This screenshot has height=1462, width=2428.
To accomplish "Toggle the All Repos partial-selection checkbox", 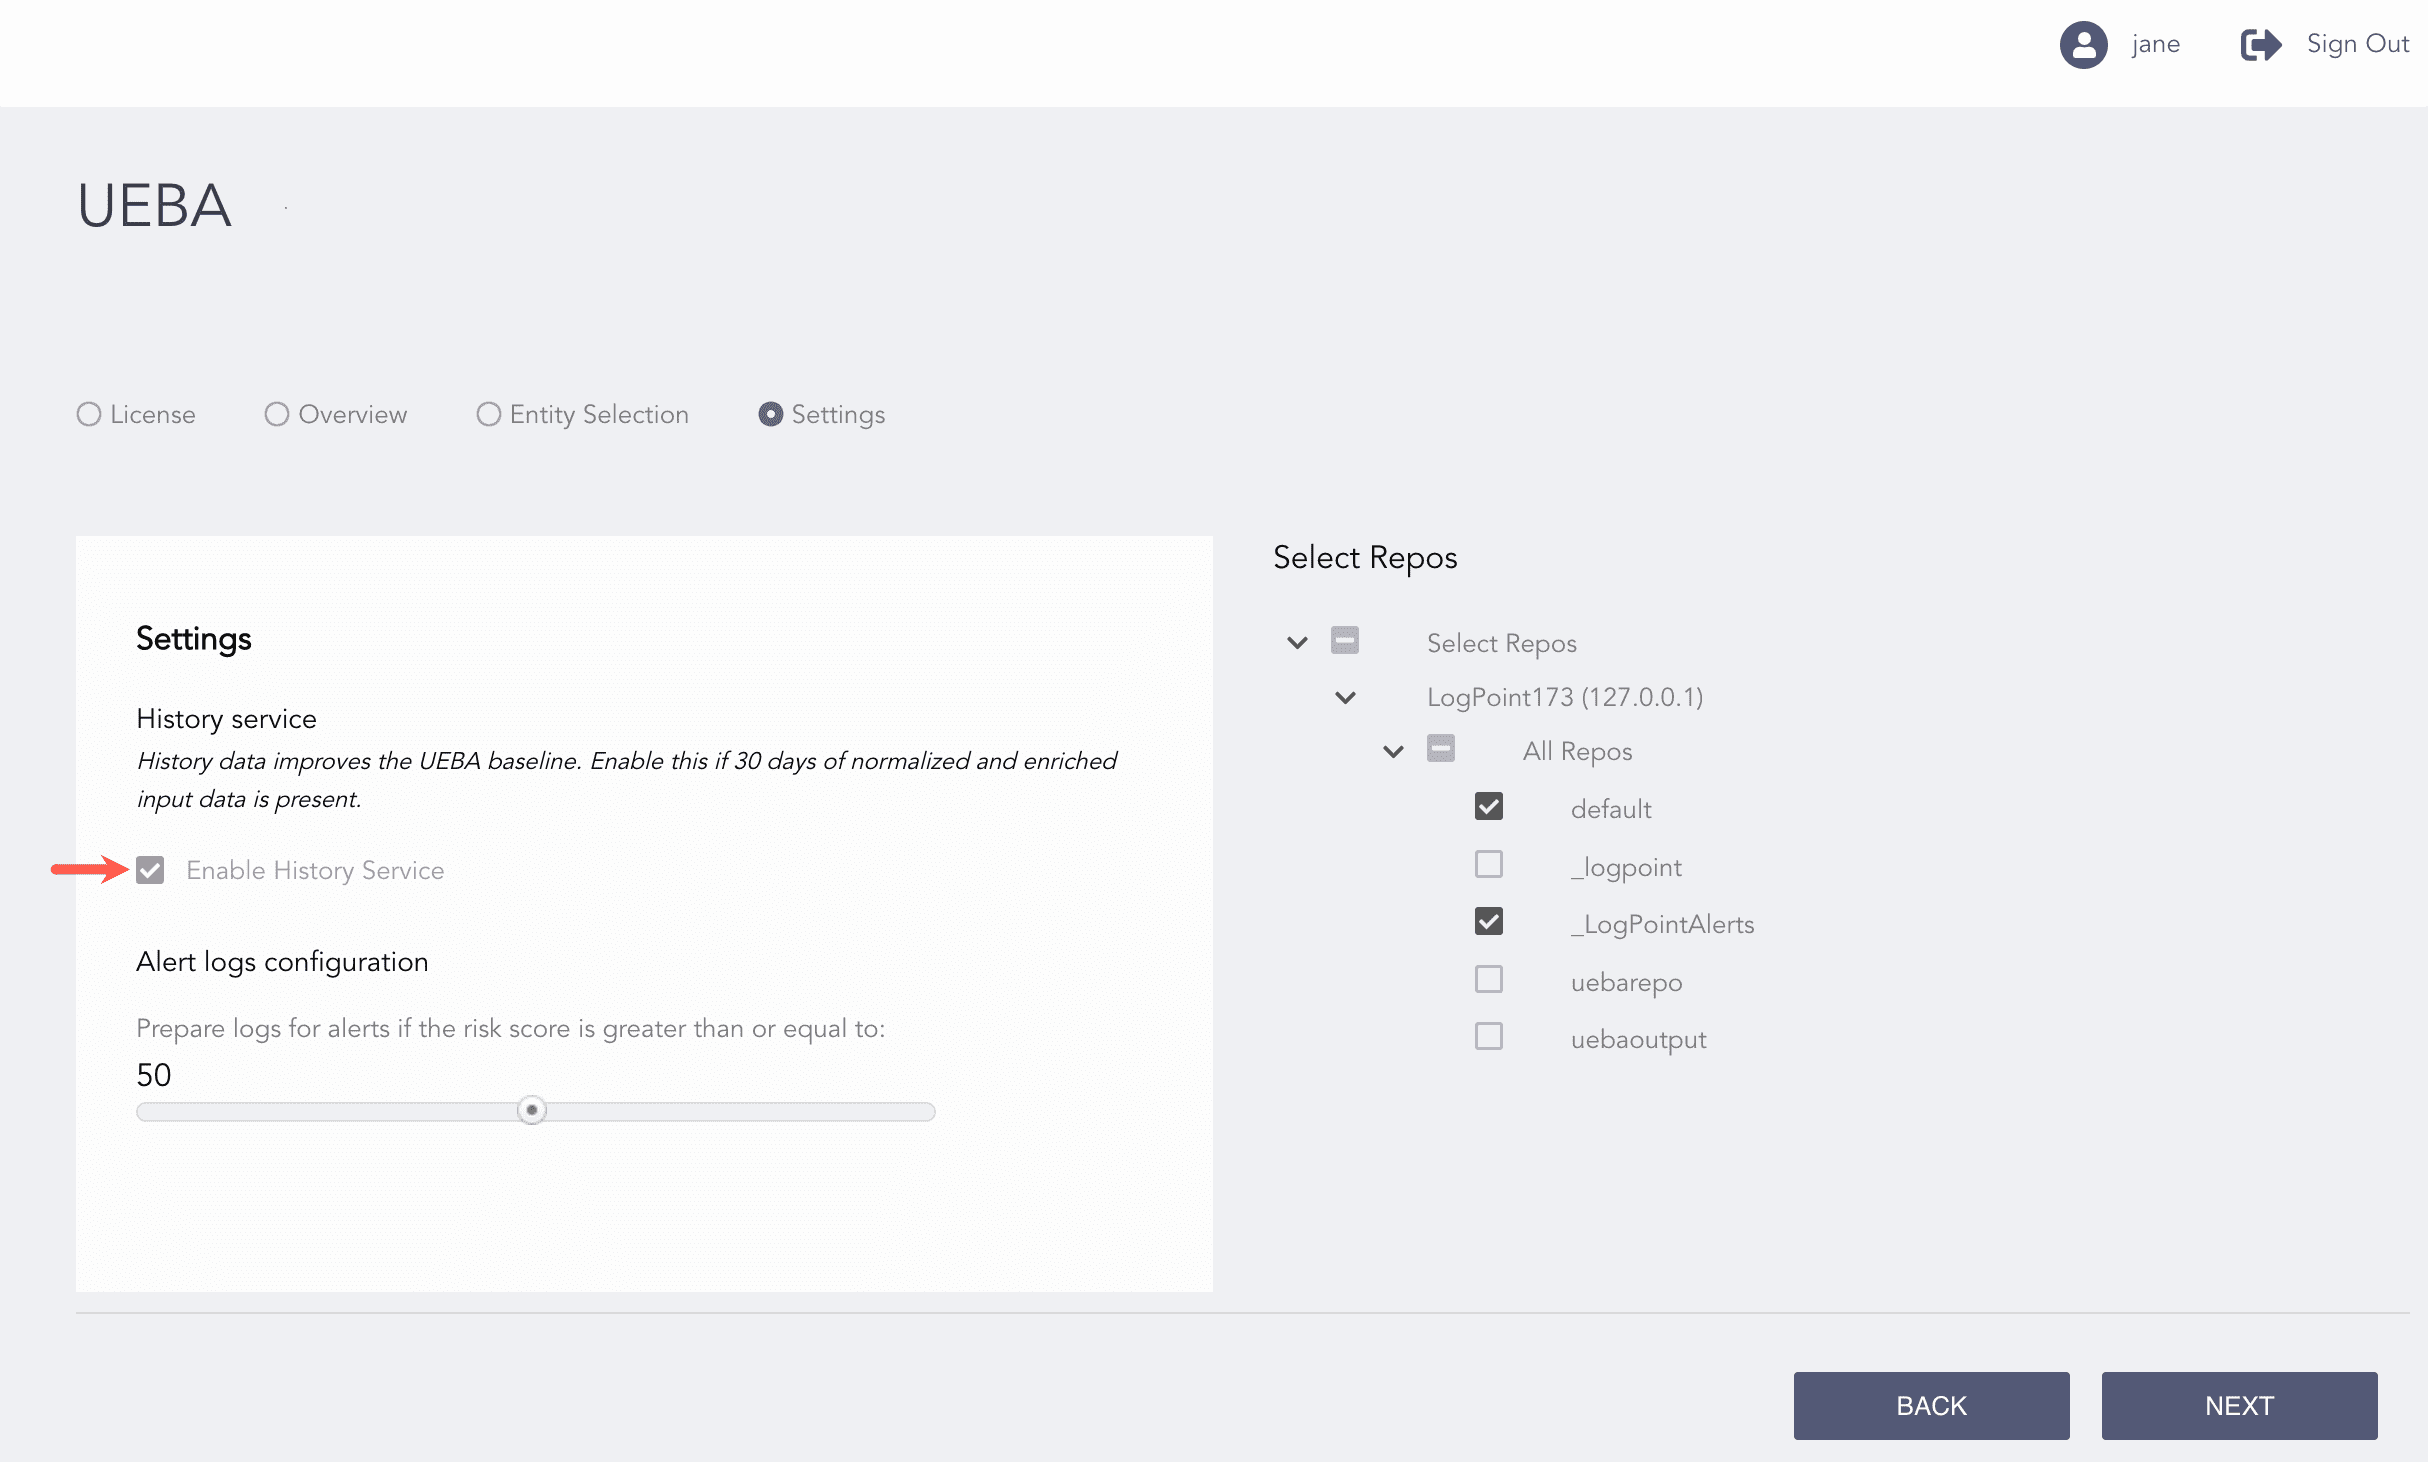I will (1440, 748).
